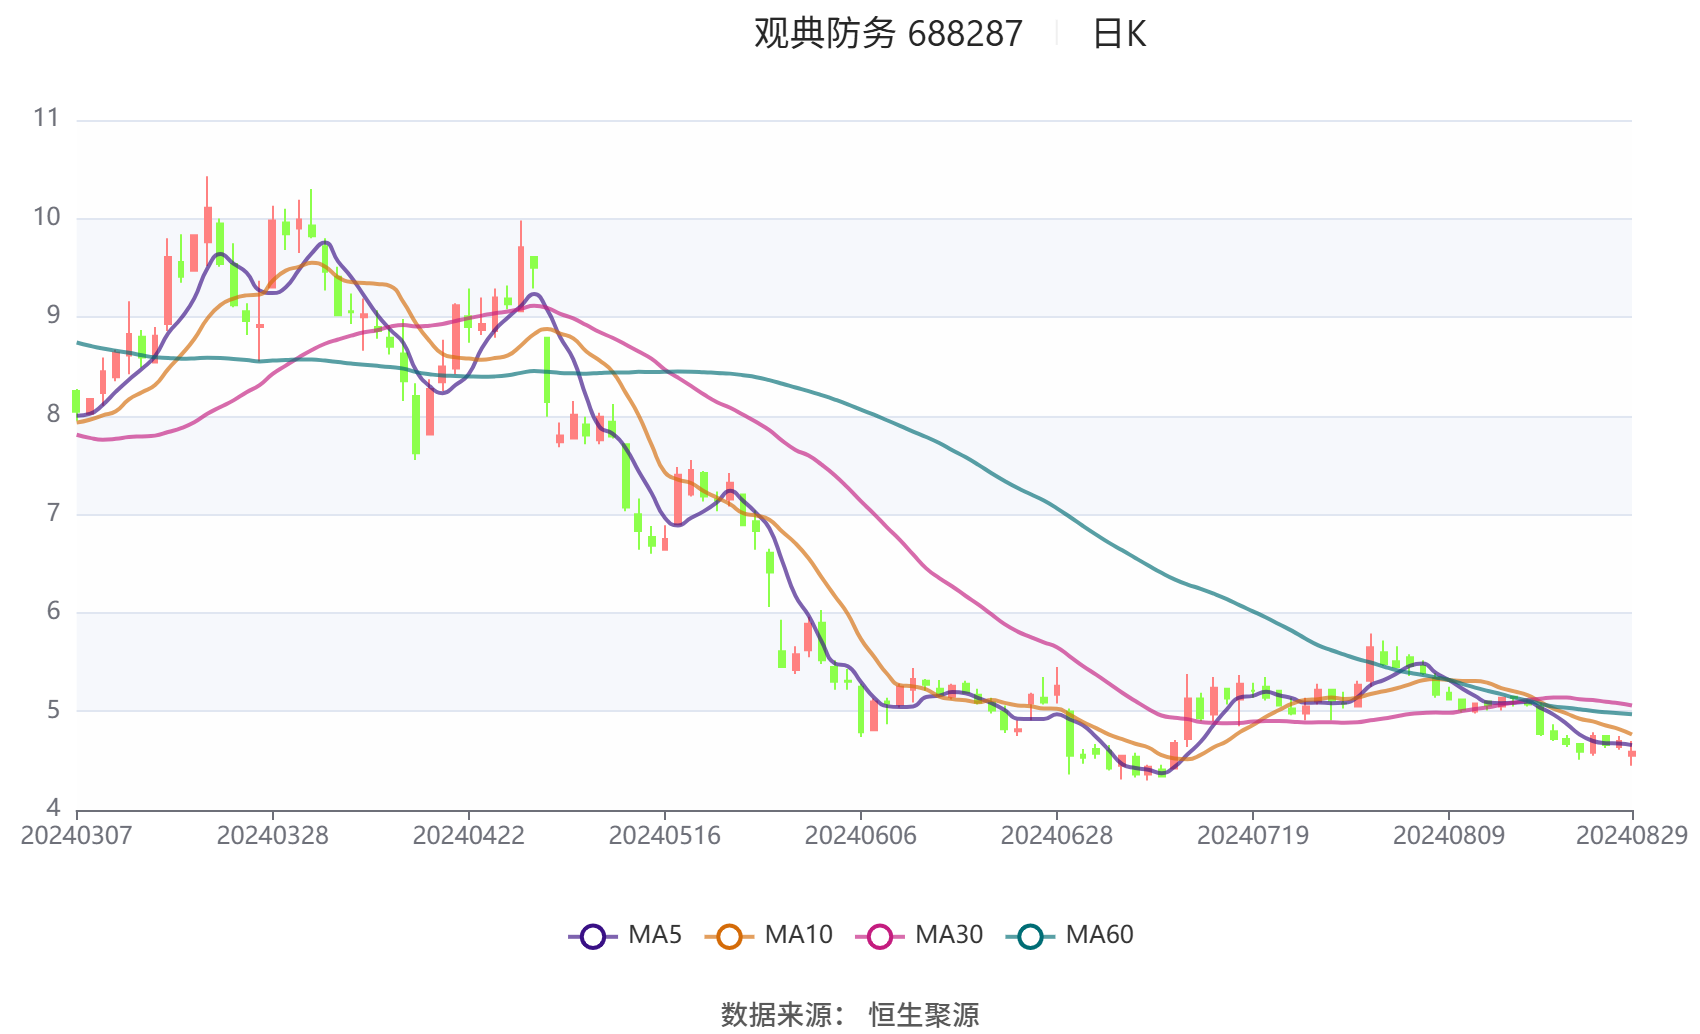1700x1034 pixels.
Task: Select the 20240628 date axis label
Action: [1056, 835]
